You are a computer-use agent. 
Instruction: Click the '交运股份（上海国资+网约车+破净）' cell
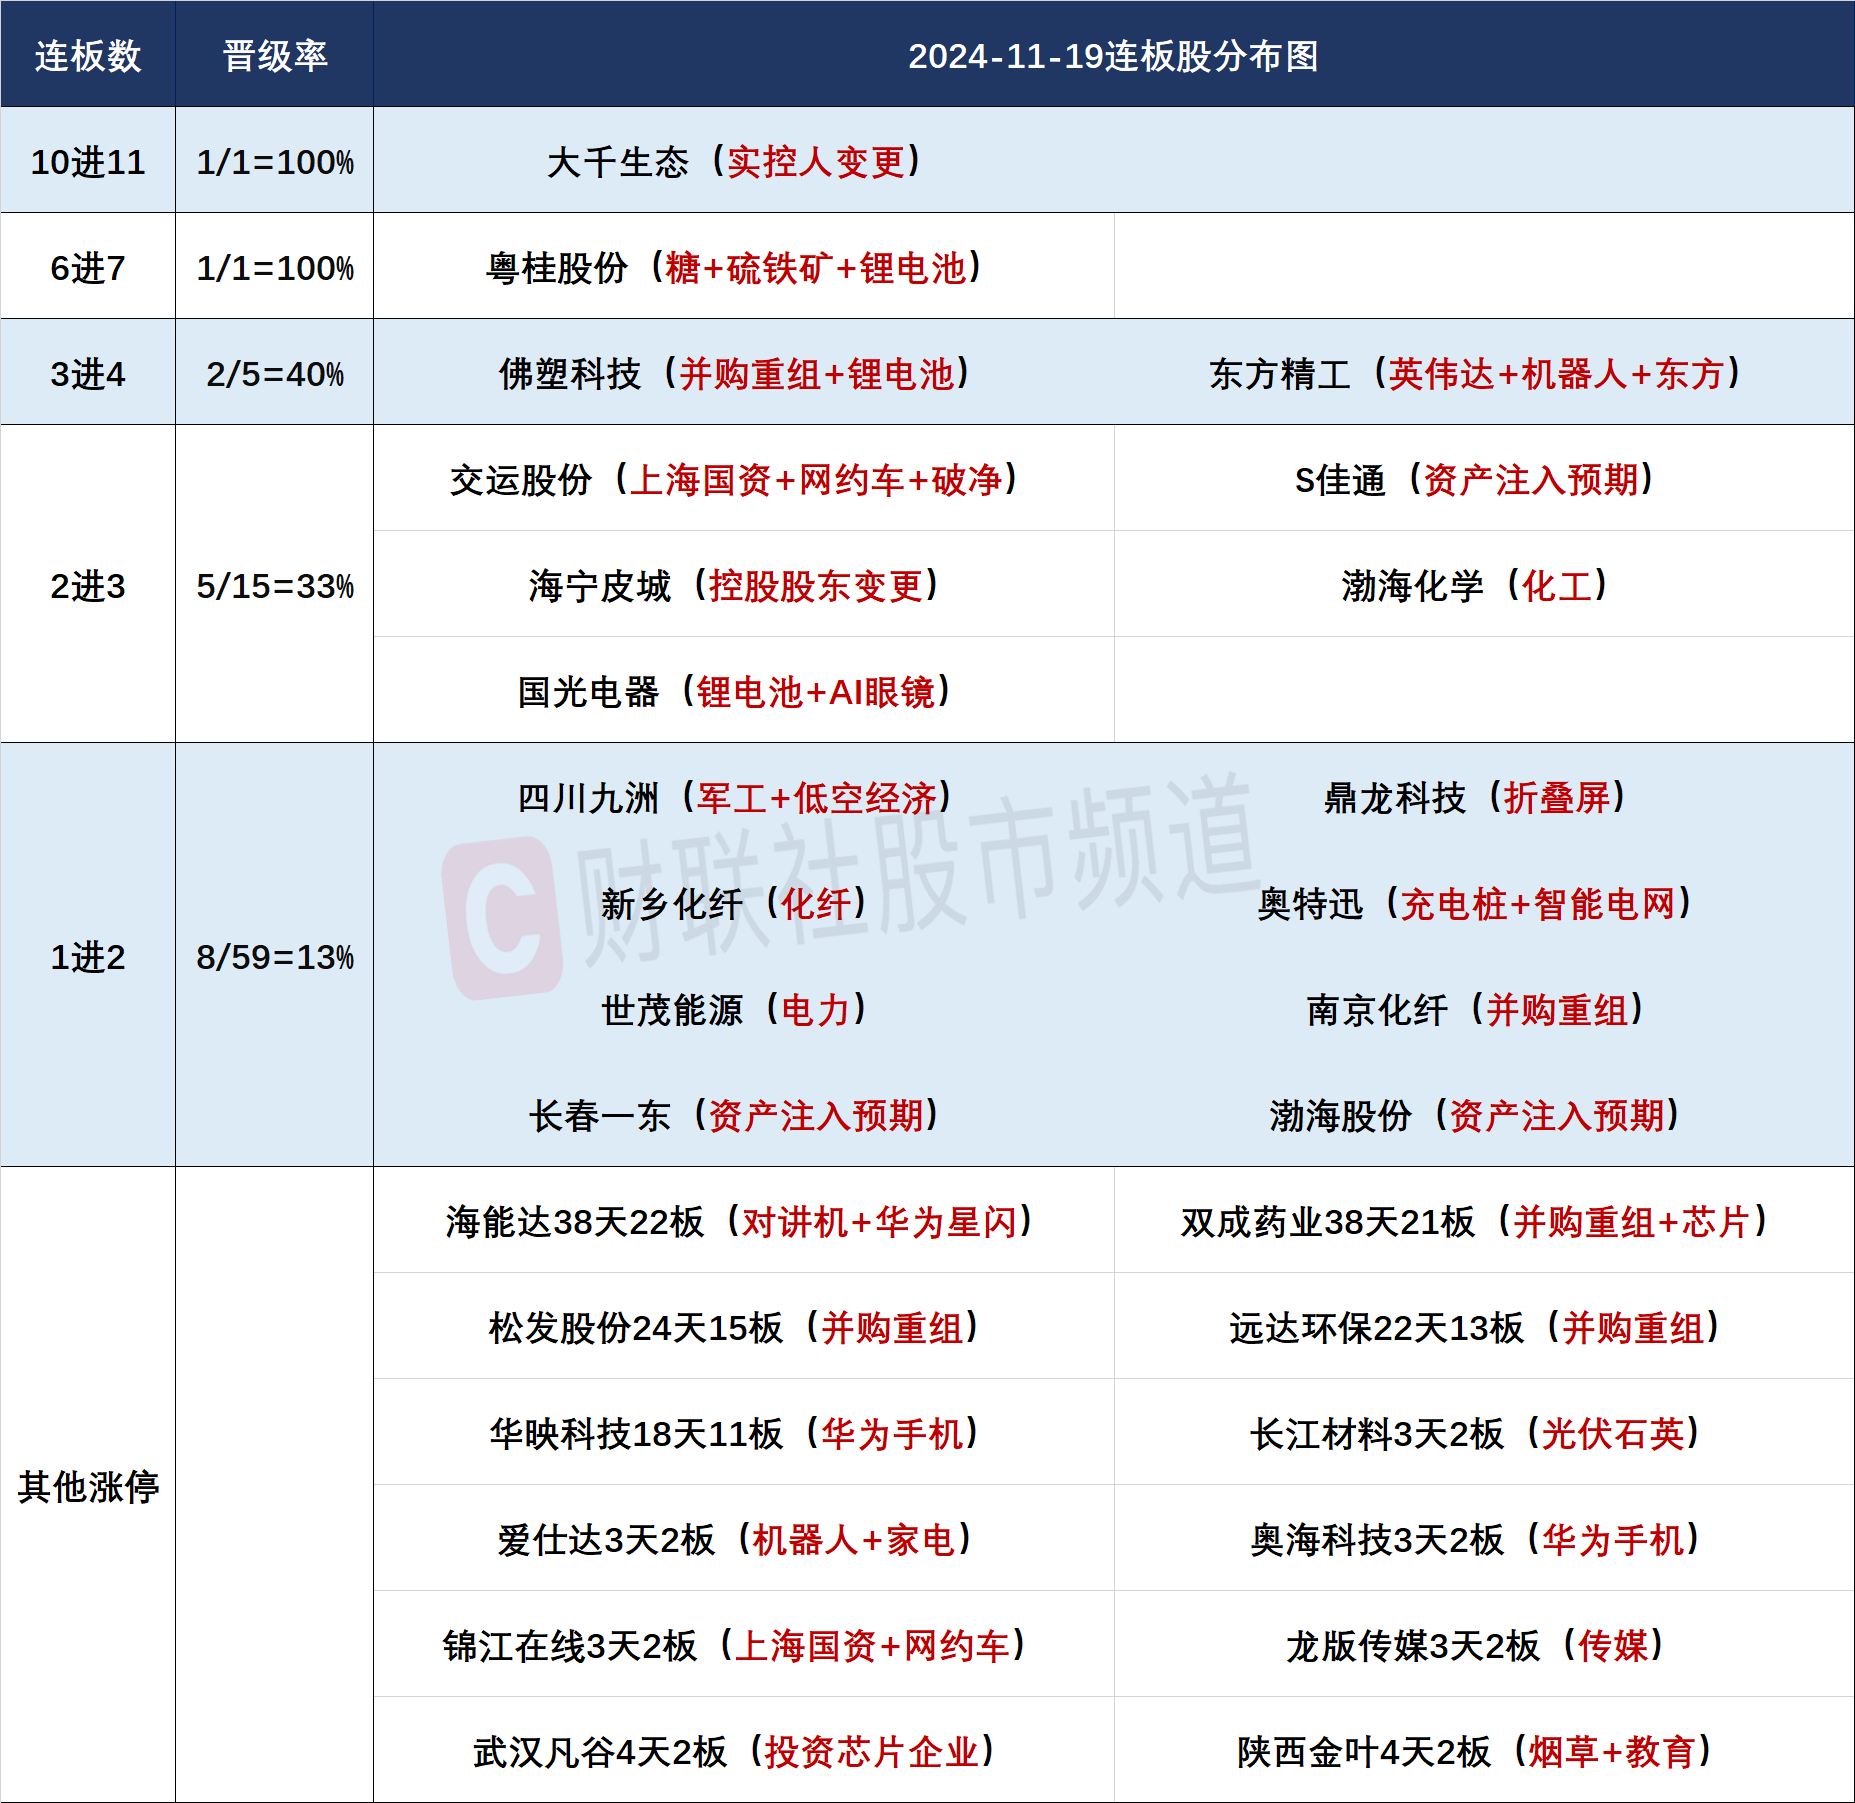click(743, 480)
